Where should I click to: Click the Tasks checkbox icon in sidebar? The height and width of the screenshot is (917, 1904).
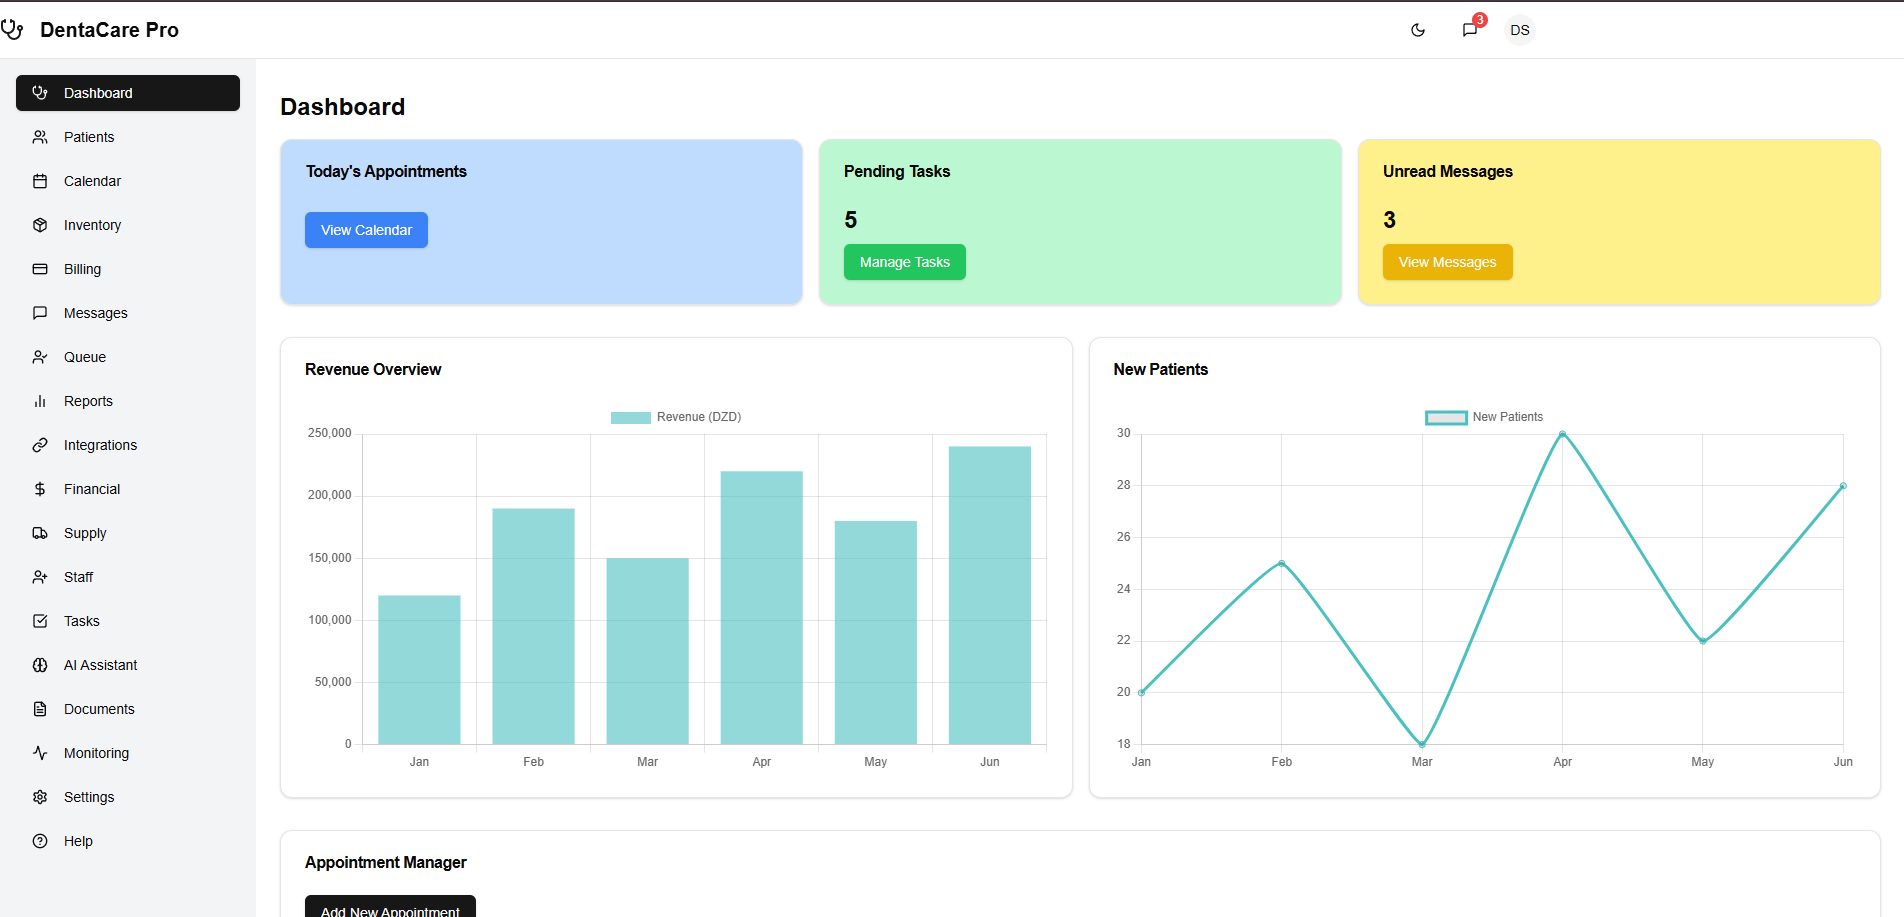pyautogui.click(x=40, y=621)
